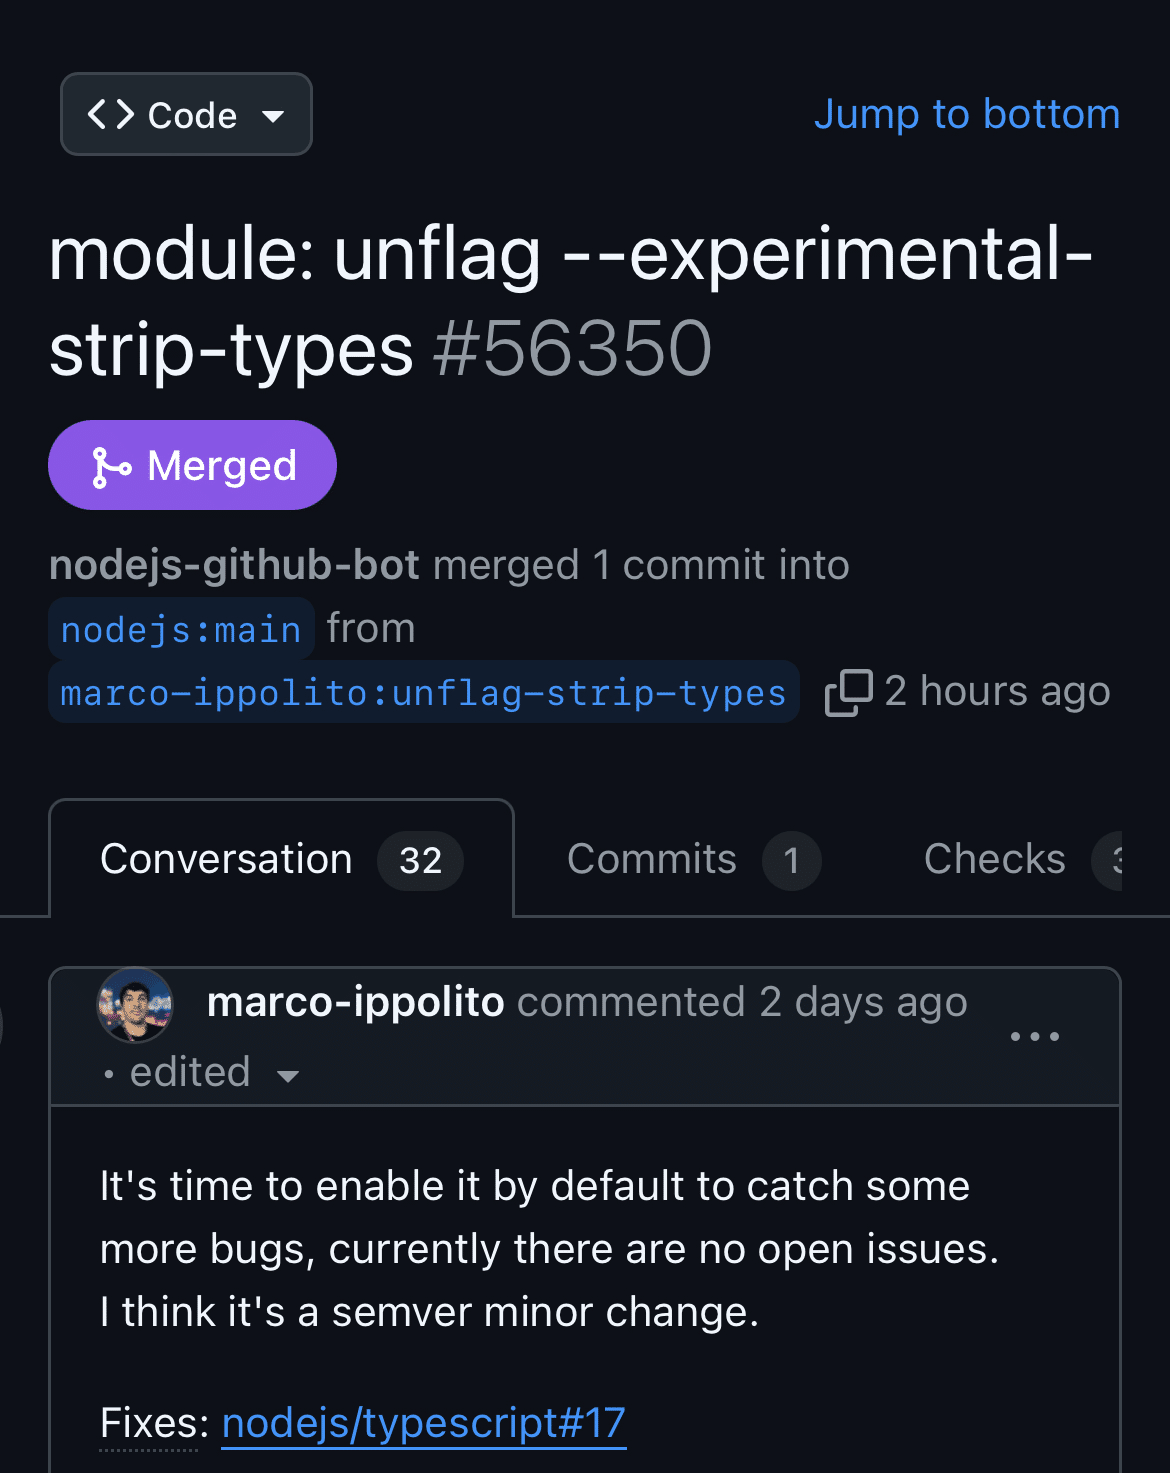
Task: Click the Merged status badge
Action: pos(192,465)
